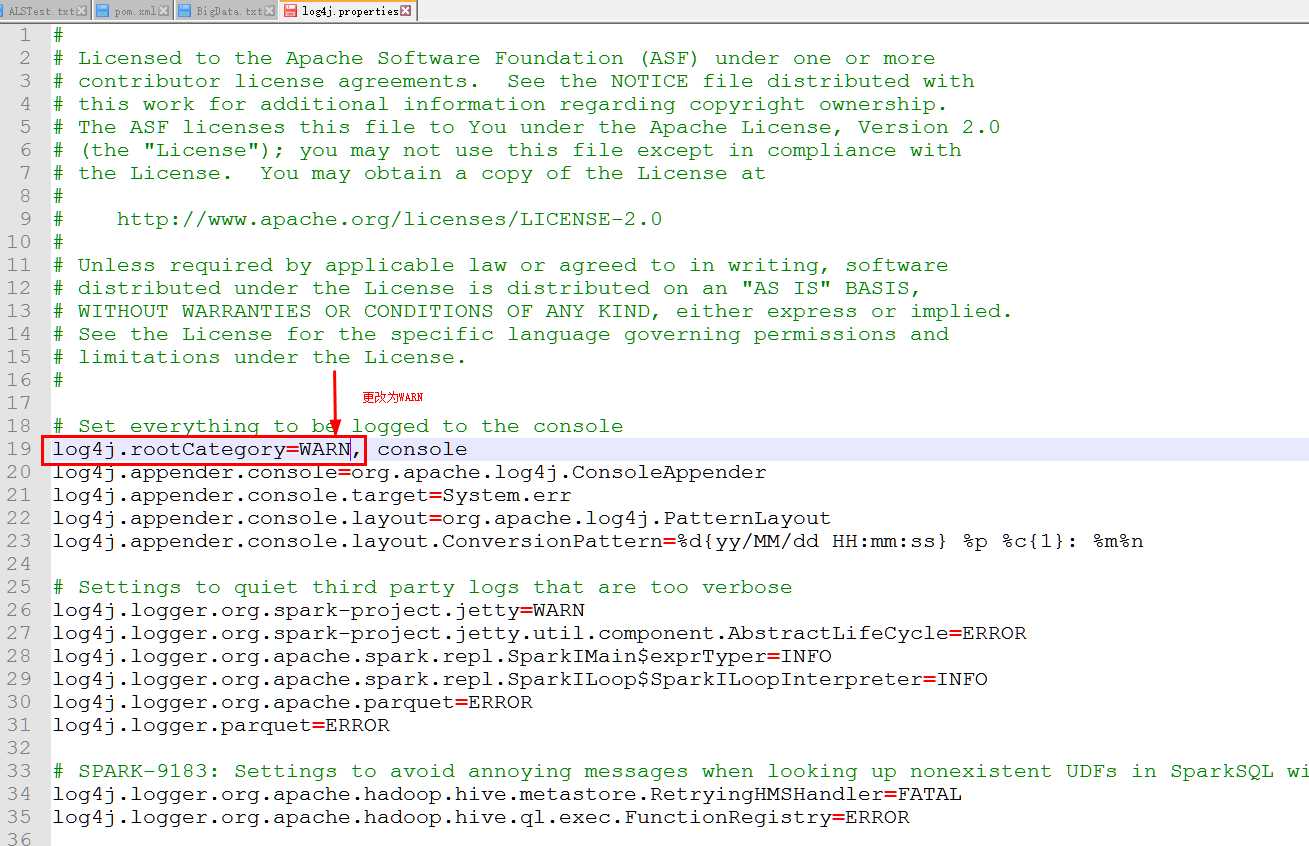
Task: Click System.err value on line 21
Action: click(x=507, y=495)
